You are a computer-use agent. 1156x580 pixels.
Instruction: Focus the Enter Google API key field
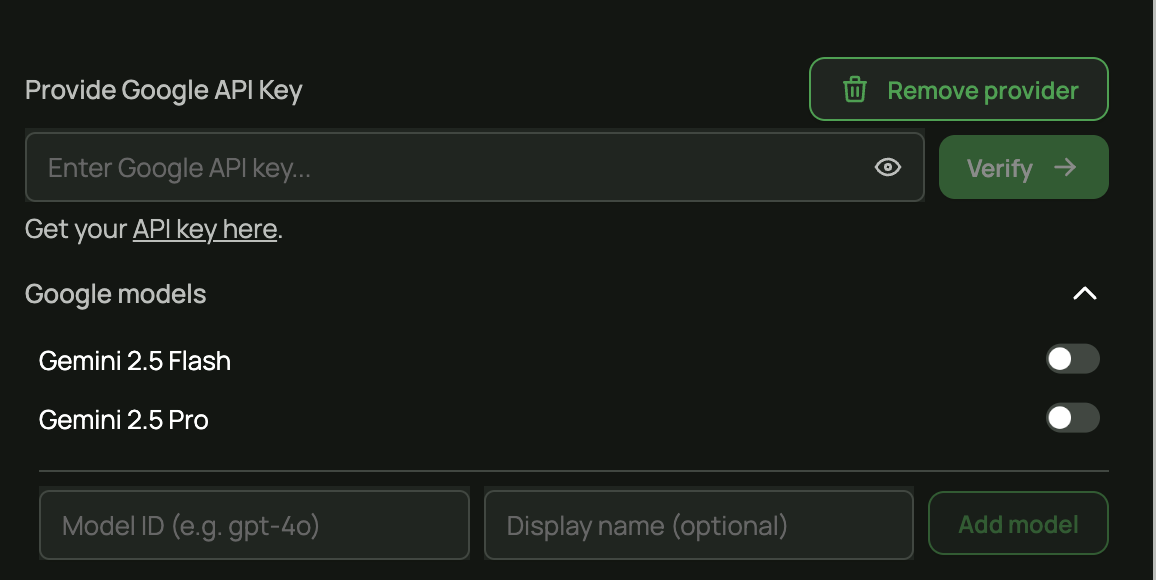coord(450,167)
